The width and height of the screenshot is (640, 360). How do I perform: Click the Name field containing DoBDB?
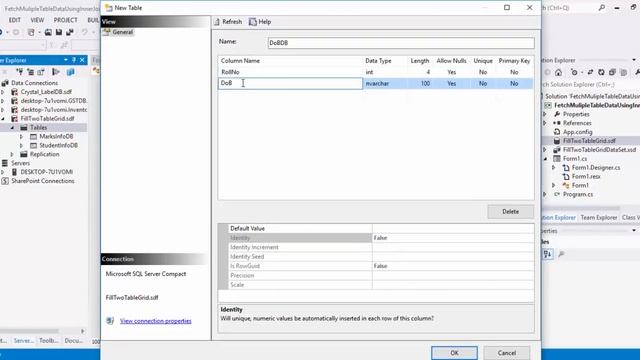(x=401, y=42)
